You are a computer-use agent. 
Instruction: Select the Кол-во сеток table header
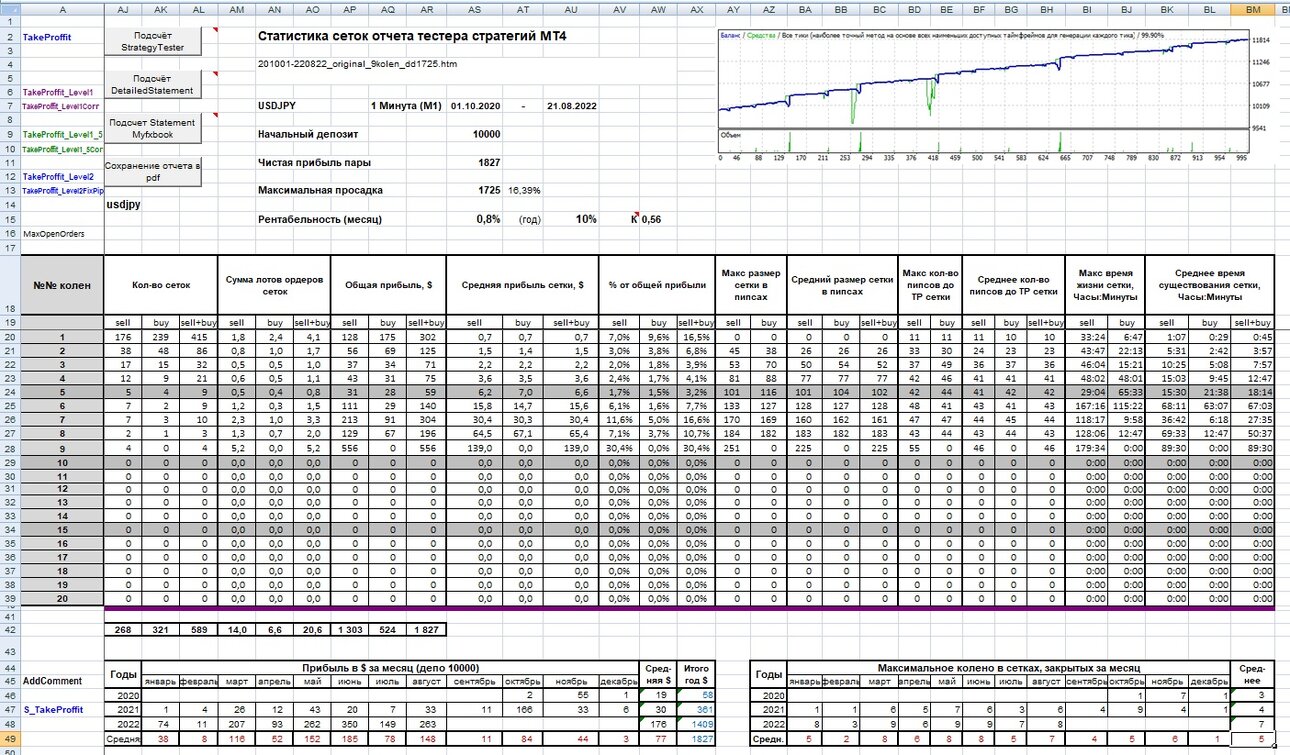click(161, 284)
